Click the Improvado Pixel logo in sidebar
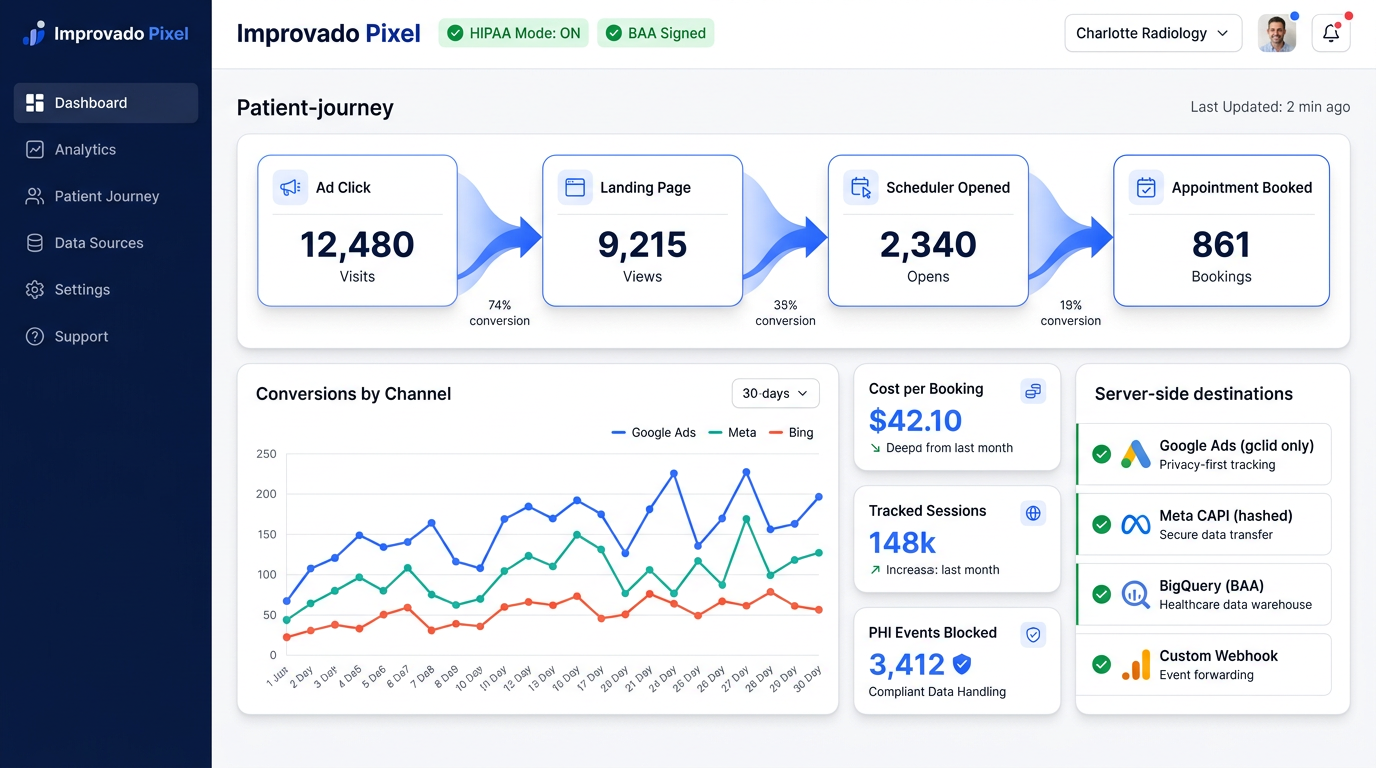This screenshot has width=1376, height=768. click(x=105, y=33)
